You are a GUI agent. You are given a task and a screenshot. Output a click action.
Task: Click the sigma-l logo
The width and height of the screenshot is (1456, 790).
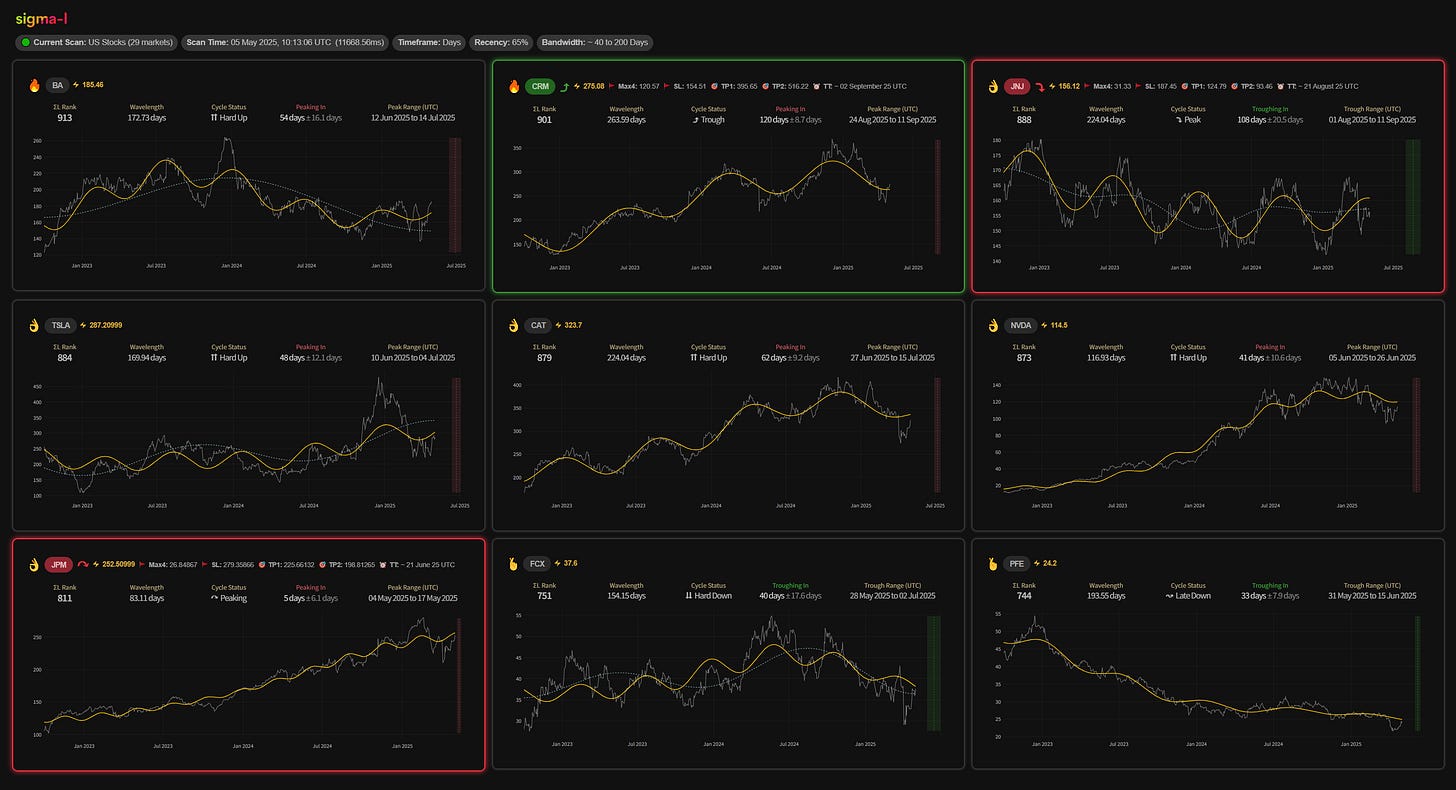coord(41,17)
